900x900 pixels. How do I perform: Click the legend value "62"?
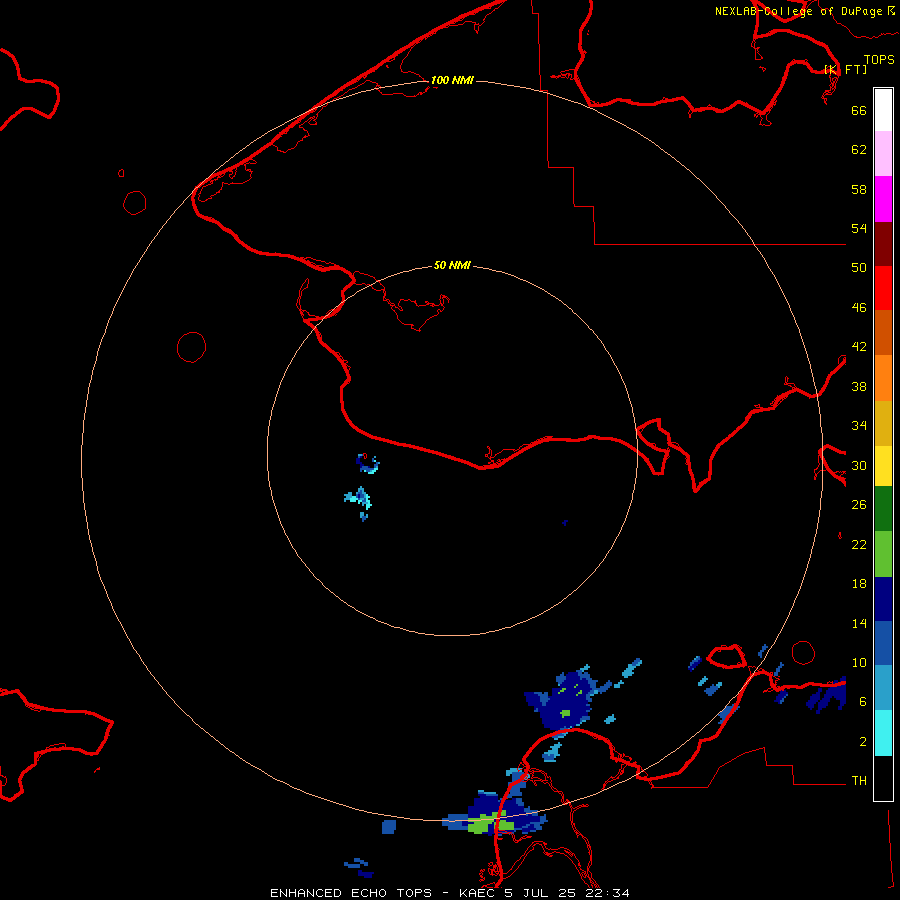coord(859,150)
